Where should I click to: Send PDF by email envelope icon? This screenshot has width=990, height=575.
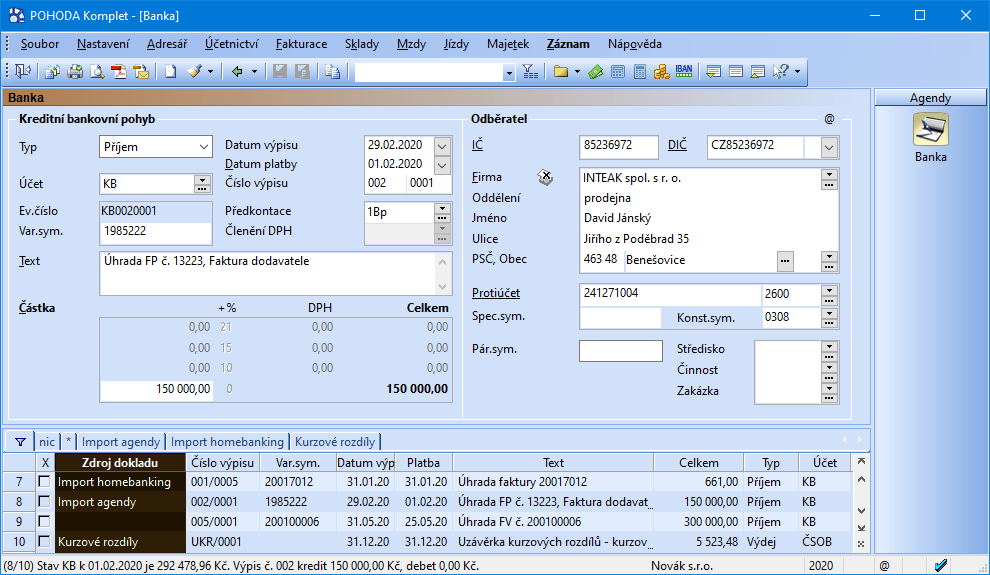pos(141,72)
